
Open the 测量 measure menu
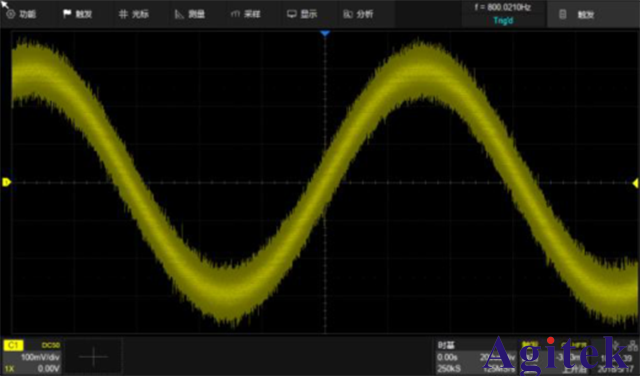click(190, 14)
